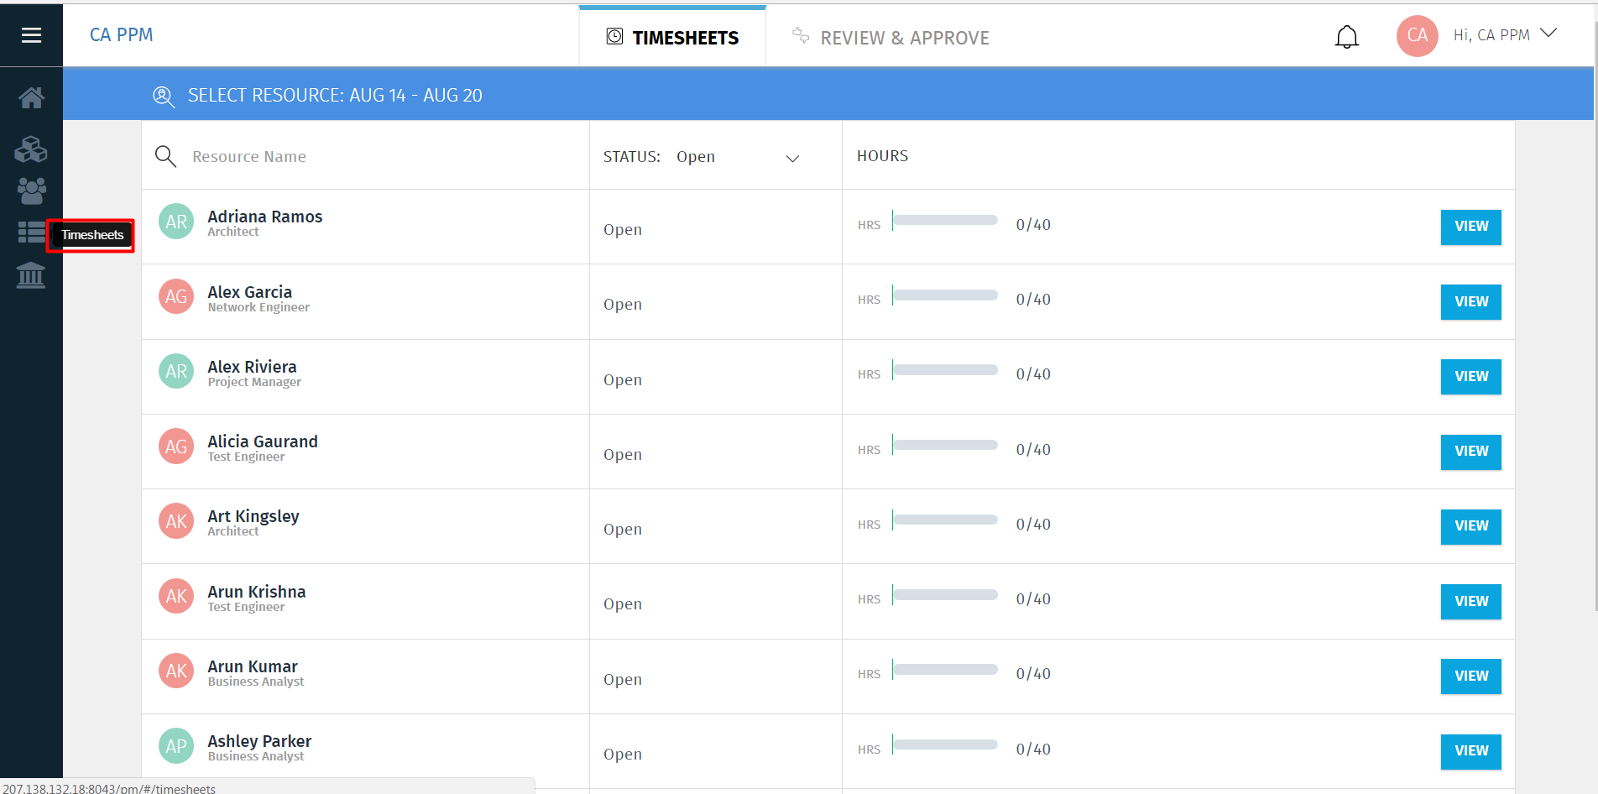Go to the Home sidebar icon
The width and height of the screenshot is (1598, 794).
(31, 98)
